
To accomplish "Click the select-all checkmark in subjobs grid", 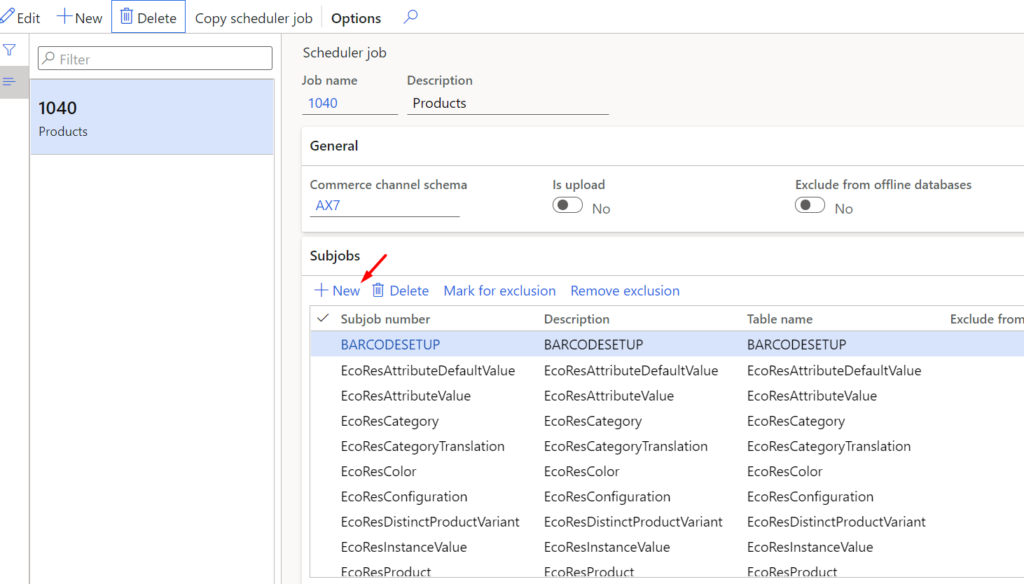I will click(323, 318).
